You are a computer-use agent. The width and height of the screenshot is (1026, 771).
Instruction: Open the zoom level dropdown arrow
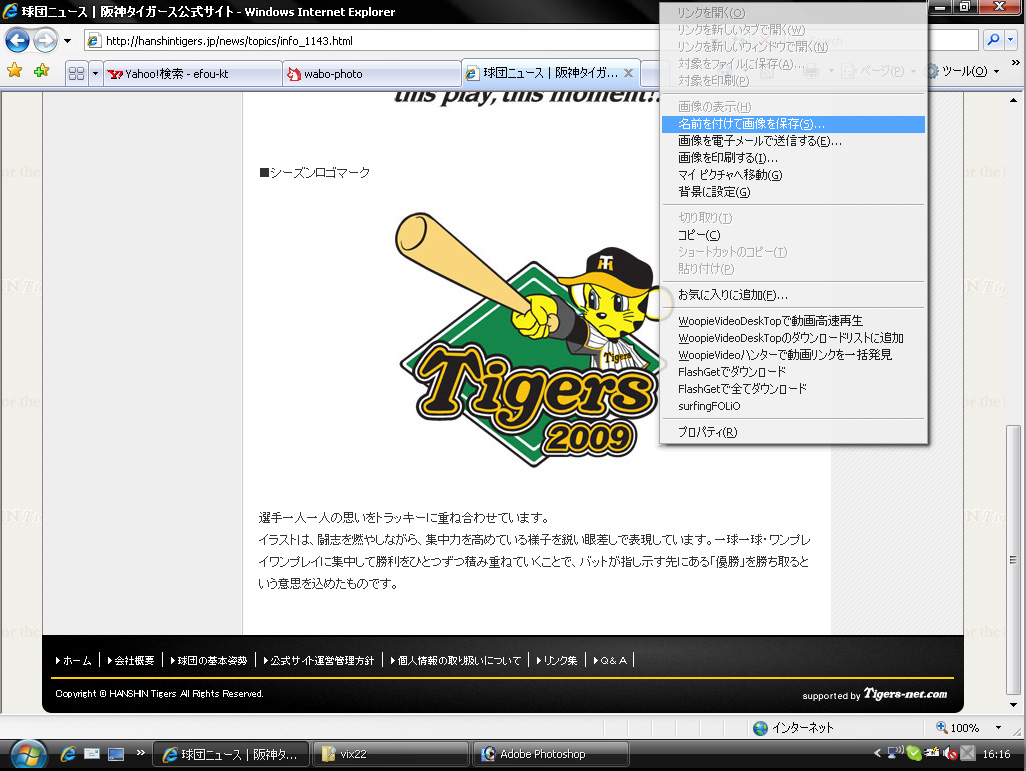click(999, 728)
